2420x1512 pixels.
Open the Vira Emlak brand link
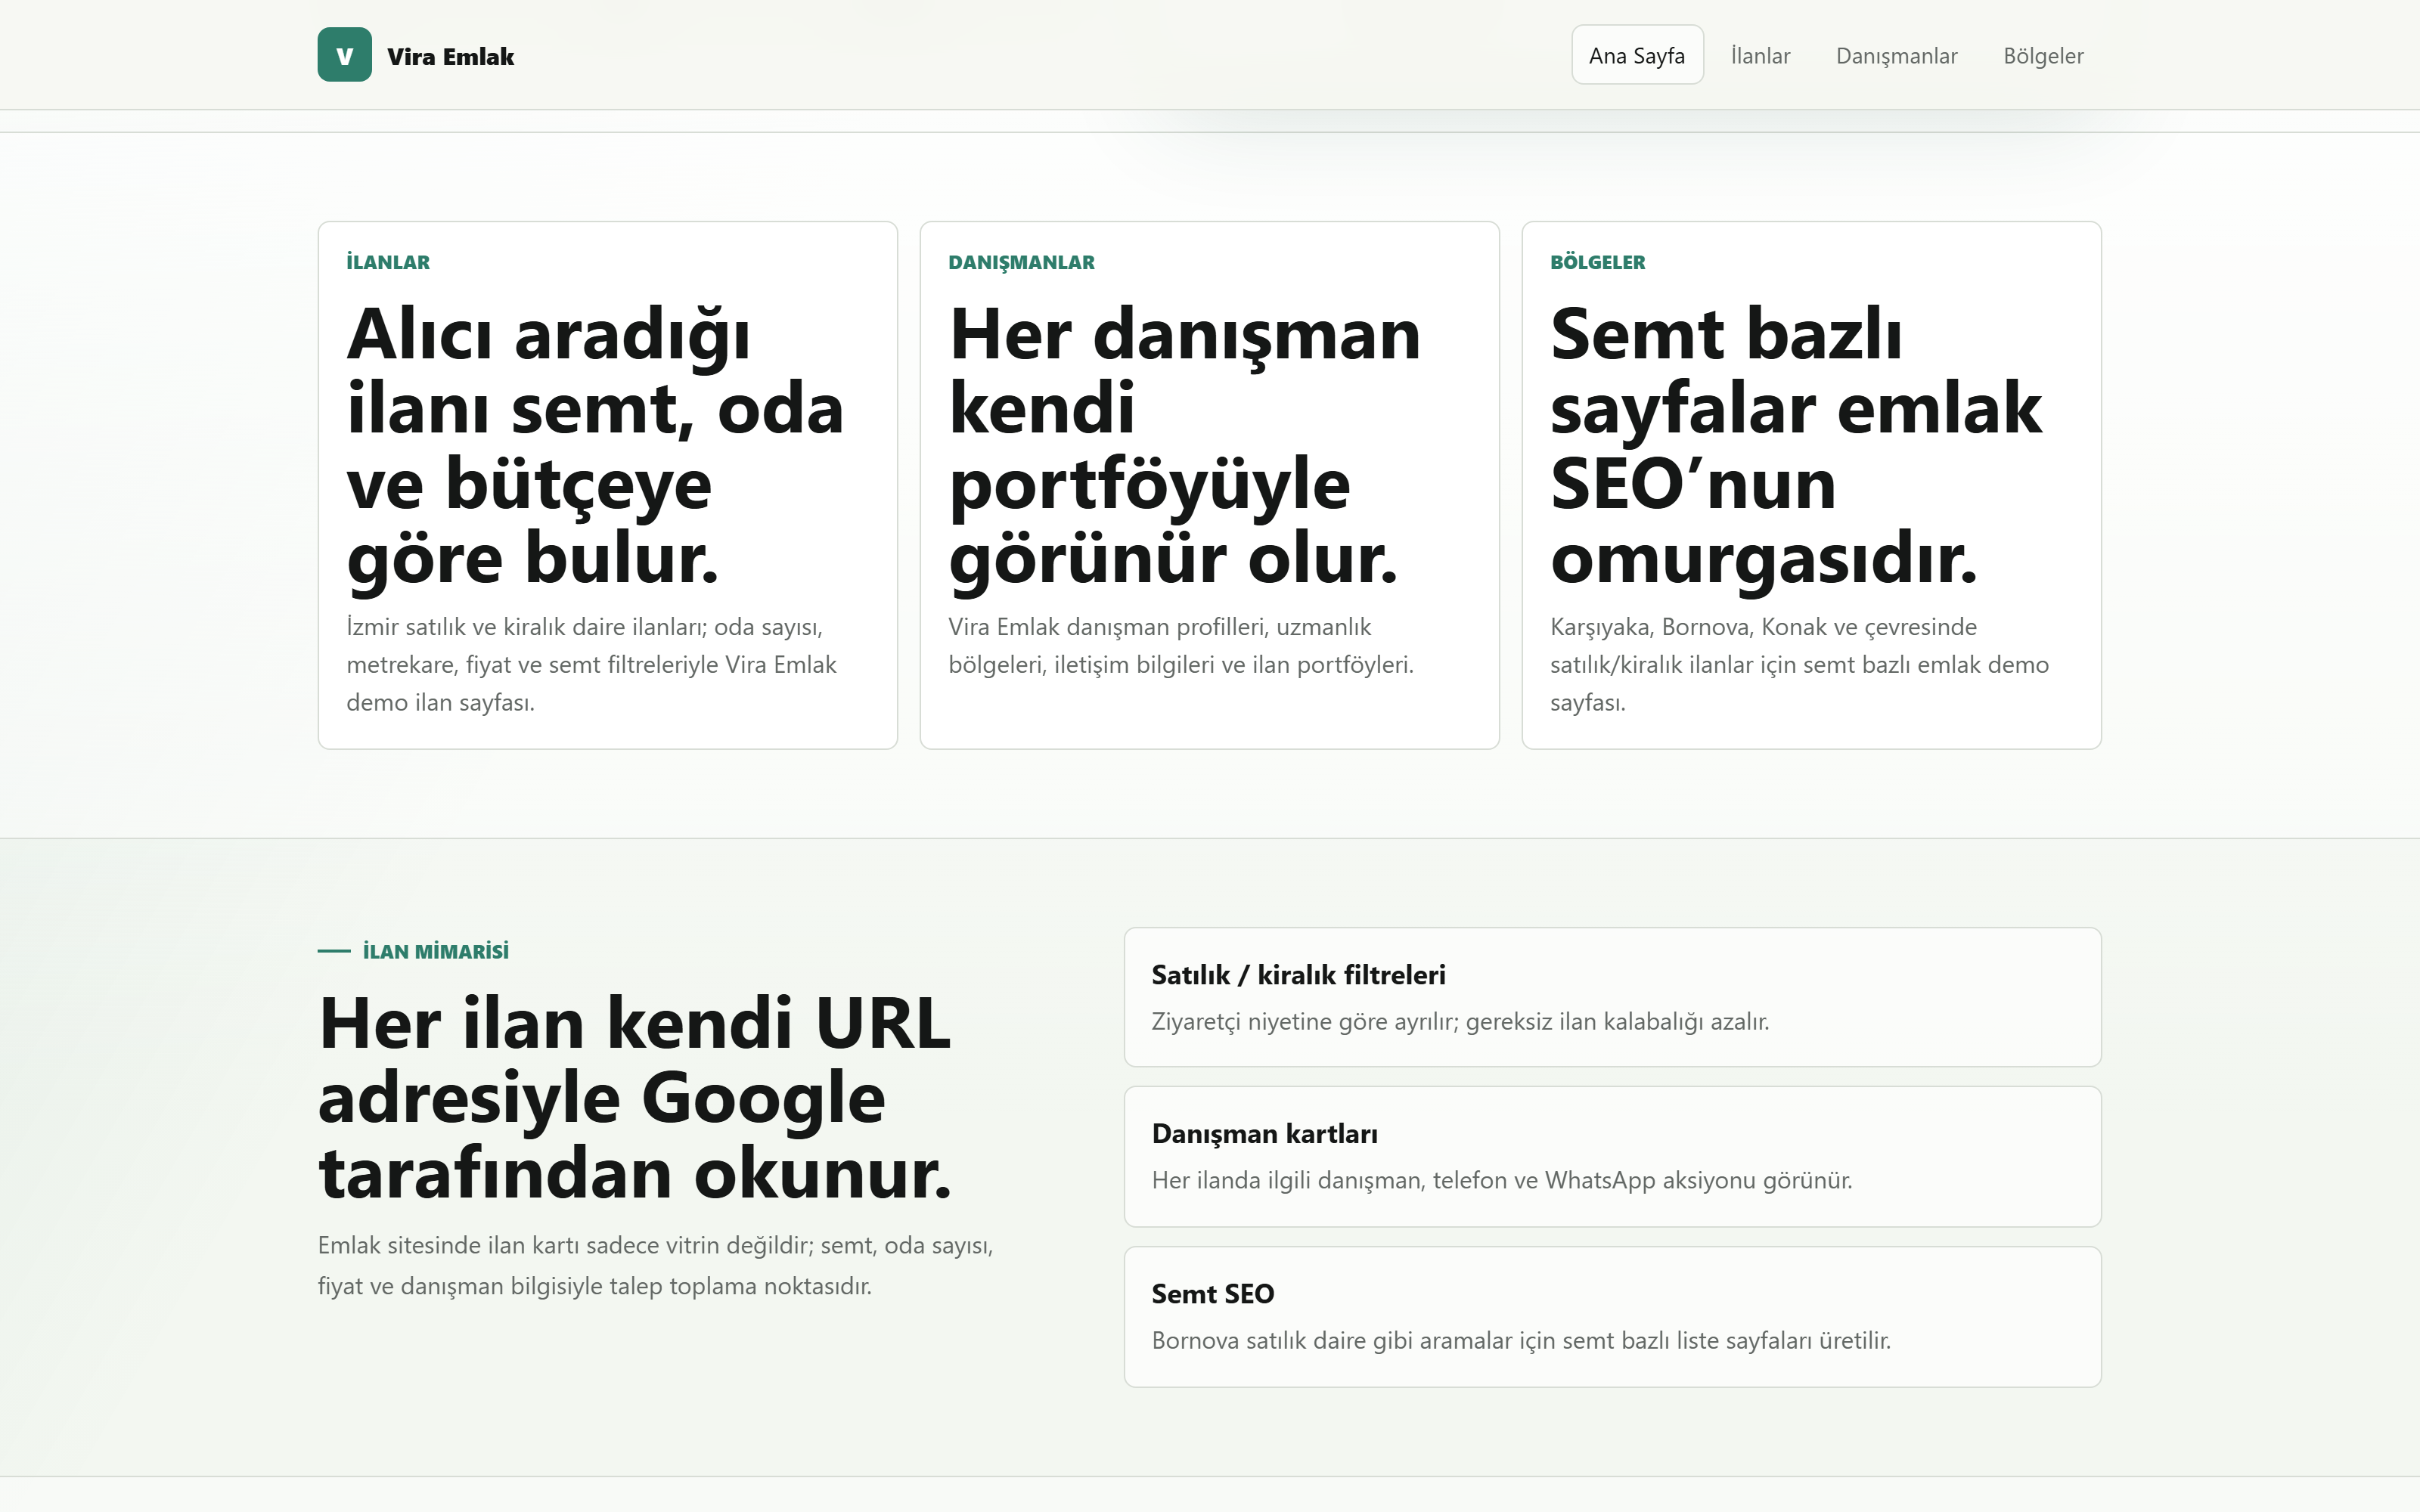[x=416, y=55]
